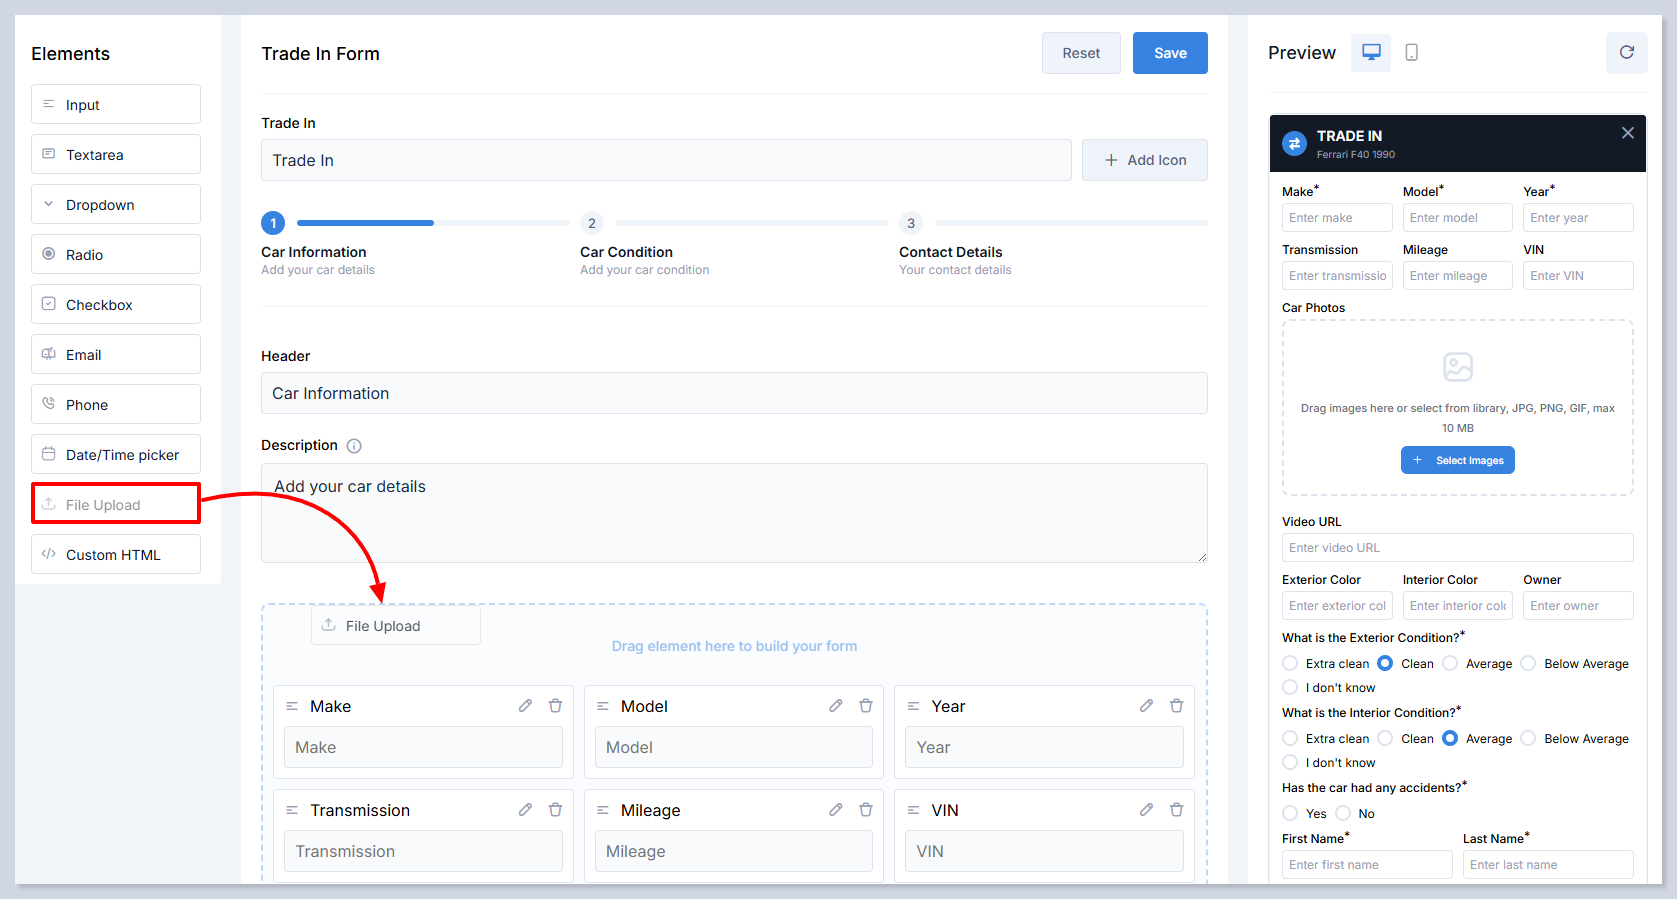1677x899 pixels.
Task: Close the Trade In preview panel
Action: (1627, 133)
